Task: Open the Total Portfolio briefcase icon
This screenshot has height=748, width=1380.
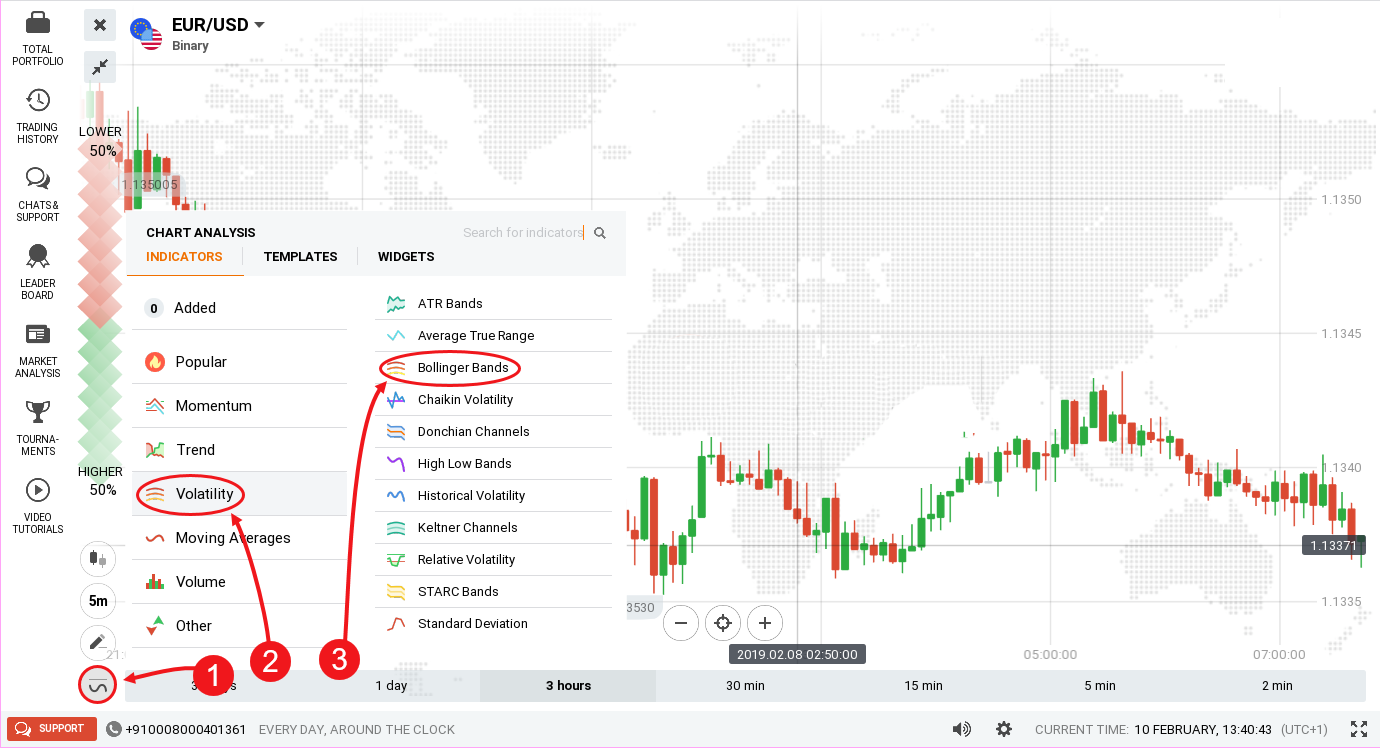Action: [38, 23]
